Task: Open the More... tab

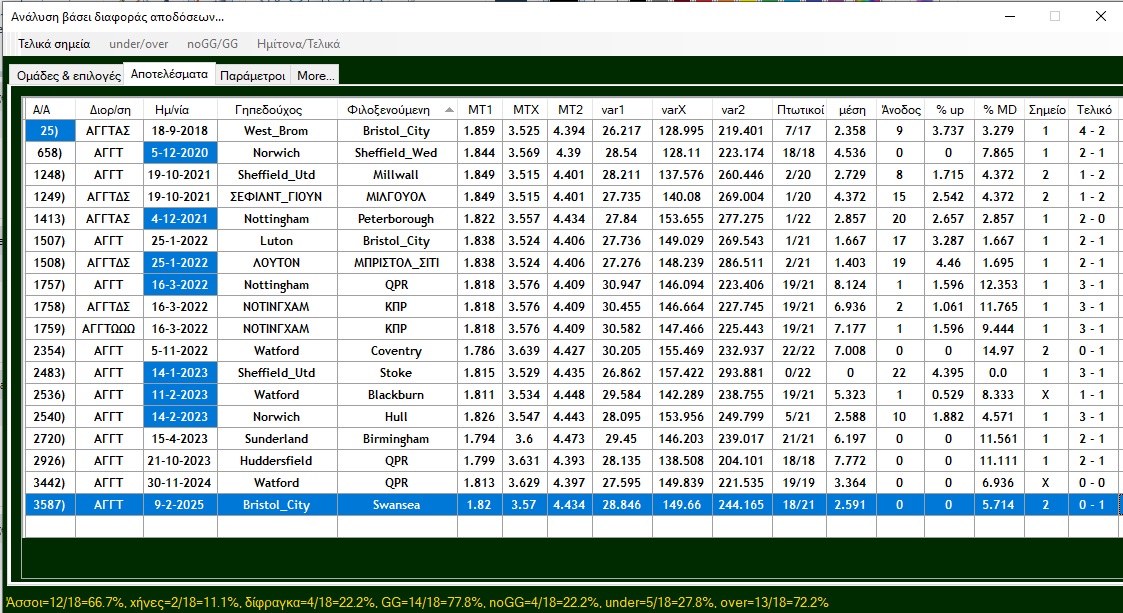Action: [x=316, y=76]
